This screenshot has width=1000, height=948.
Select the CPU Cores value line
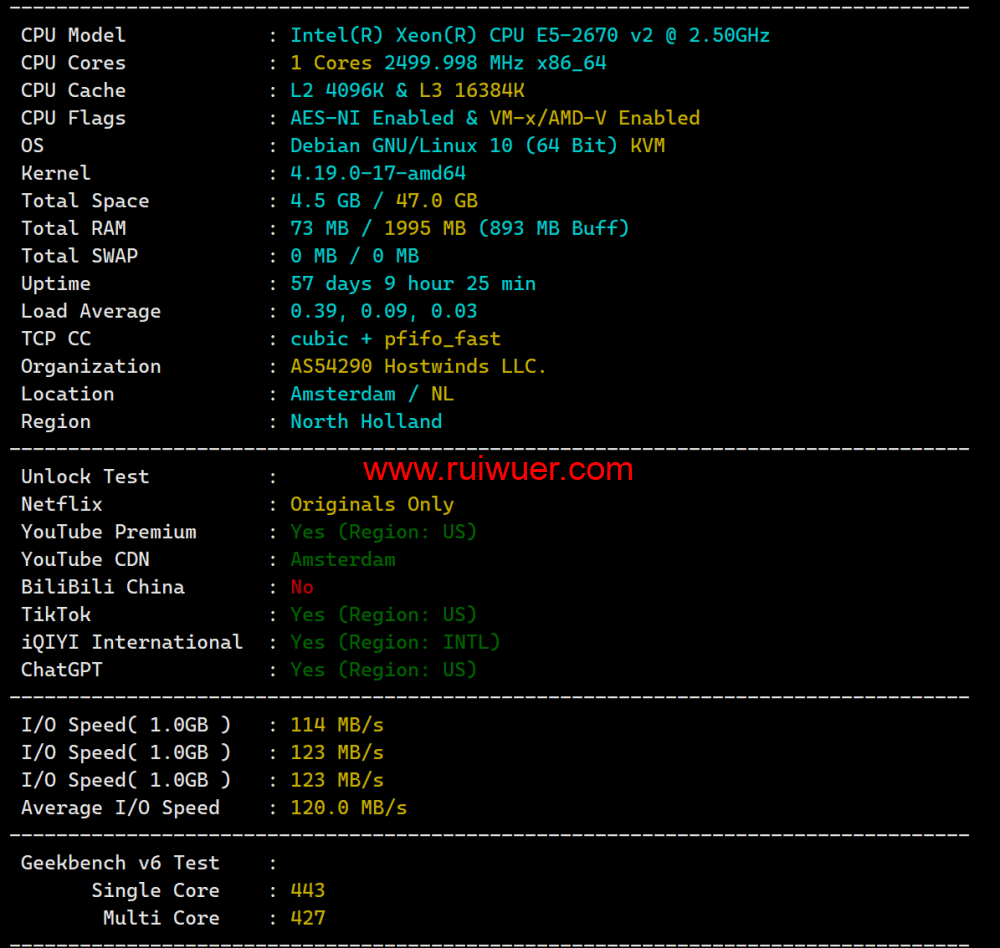click(x=448, y=63)
